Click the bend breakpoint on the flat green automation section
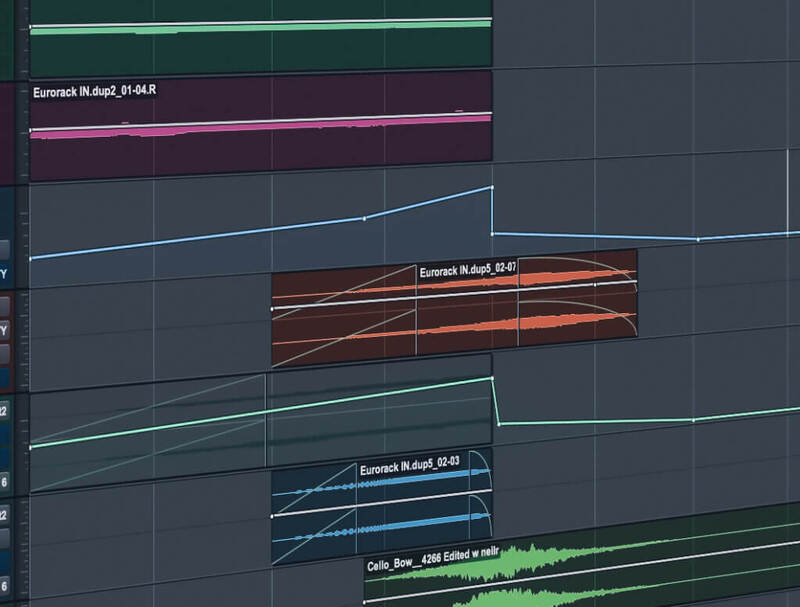 click(693, 420)
